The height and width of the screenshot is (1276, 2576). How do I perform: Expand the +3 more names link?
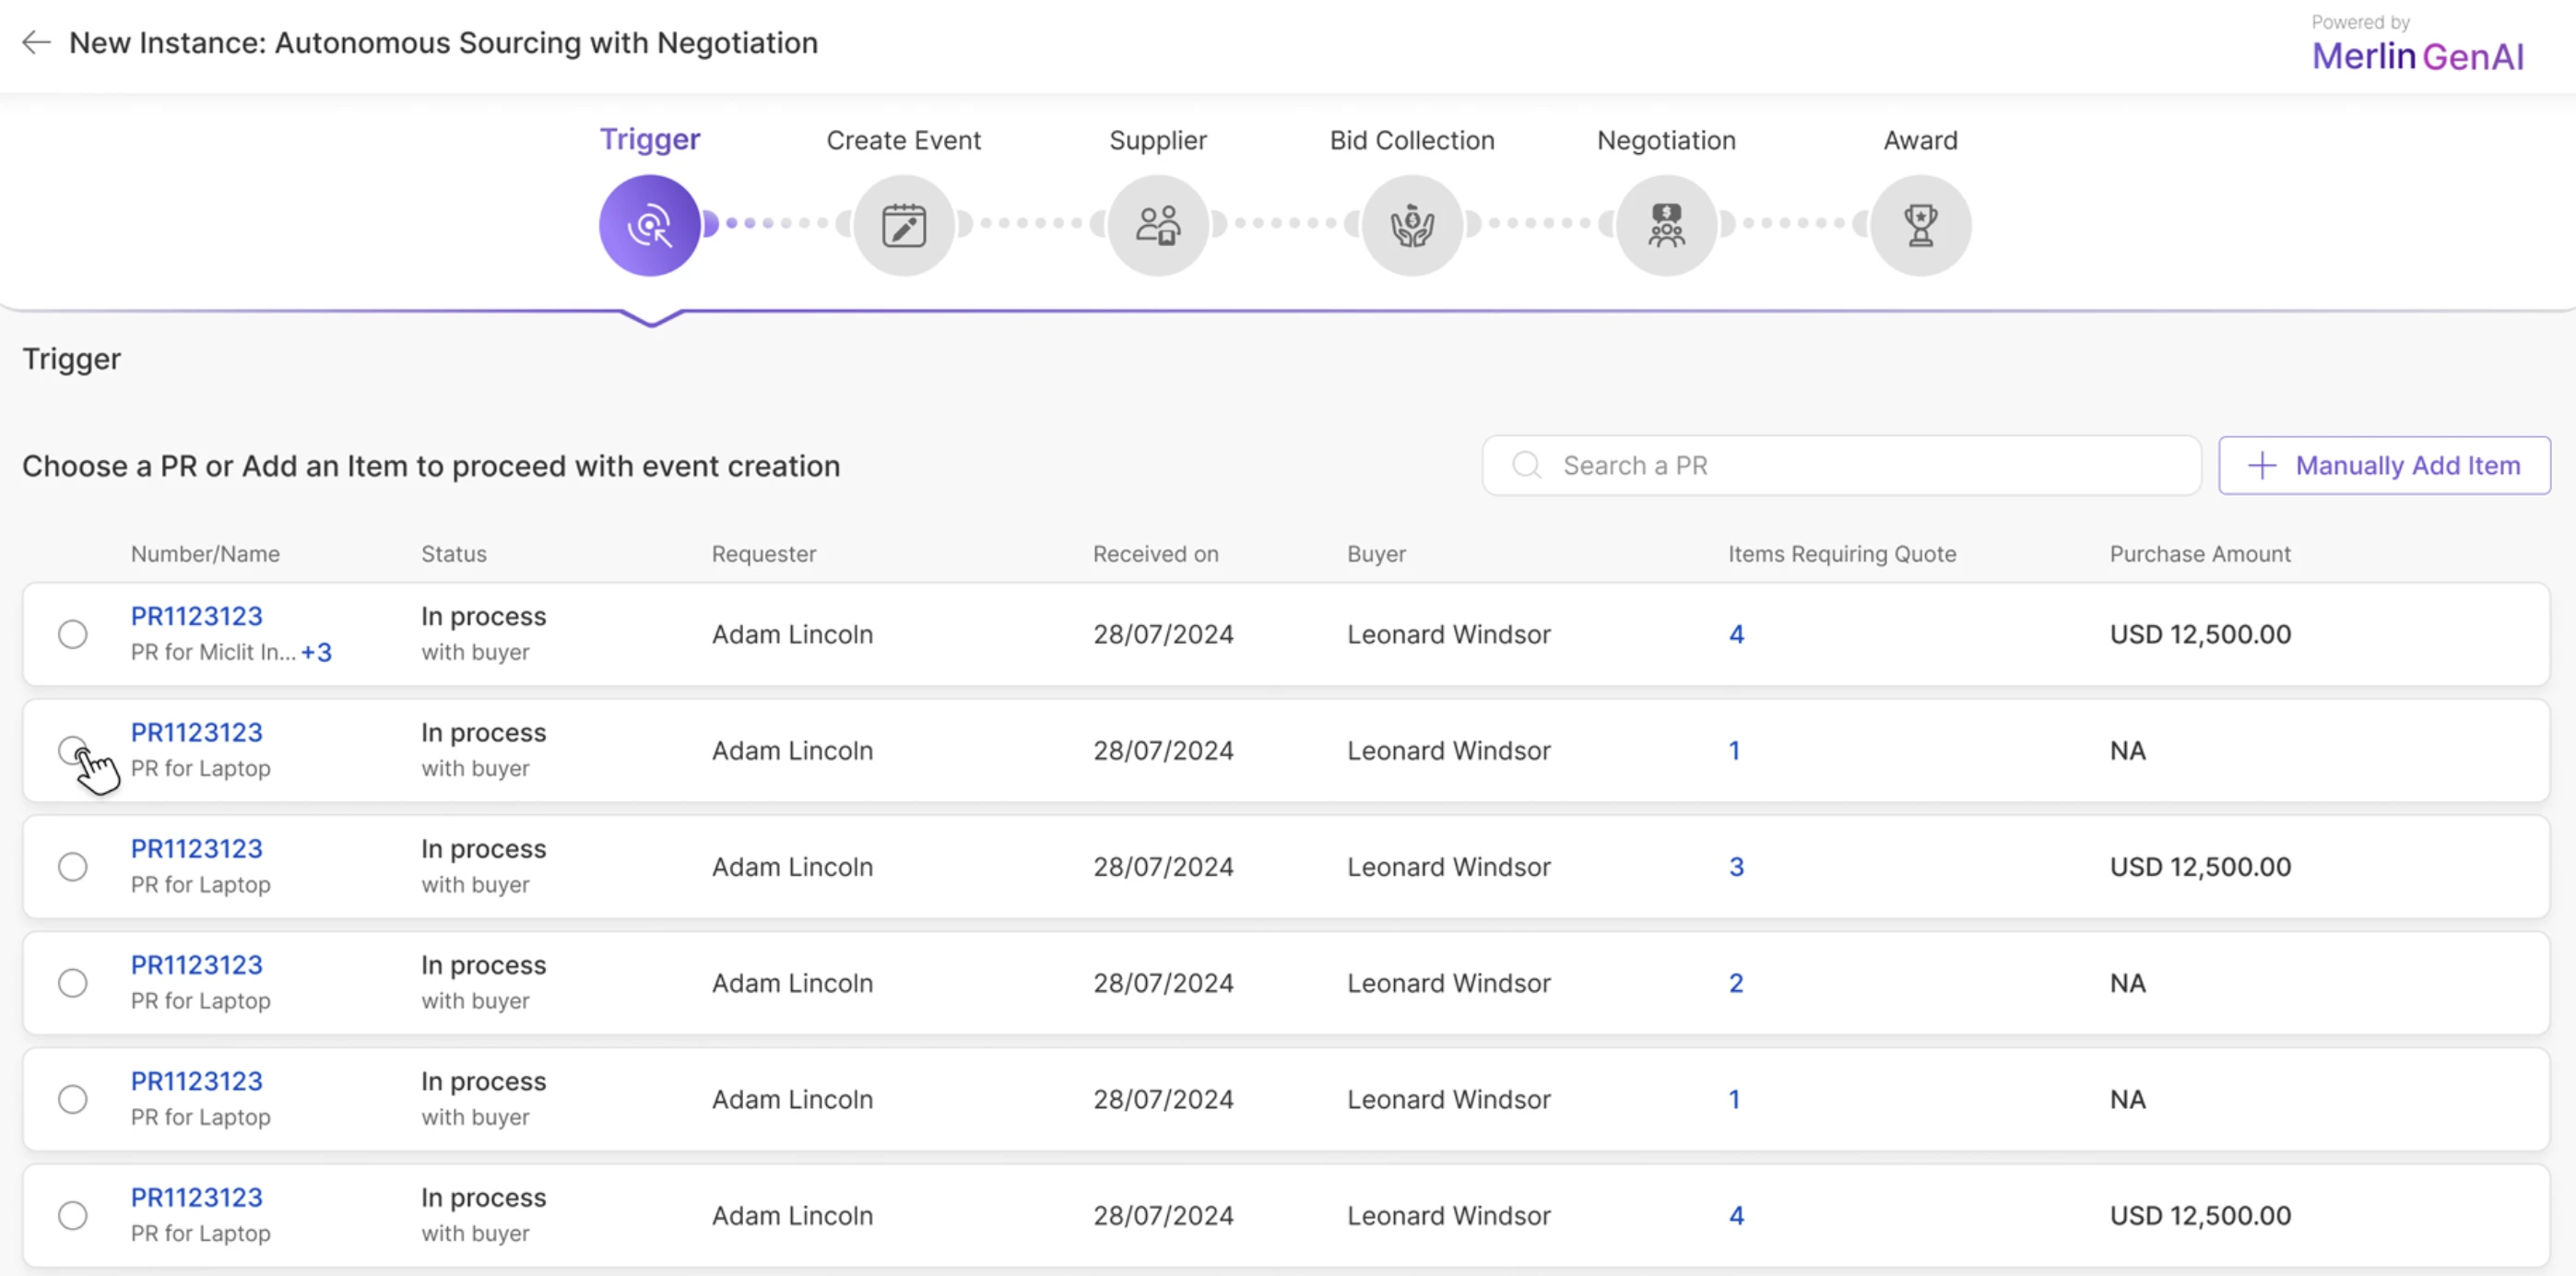pyautogui.click(x=316, y=652)
